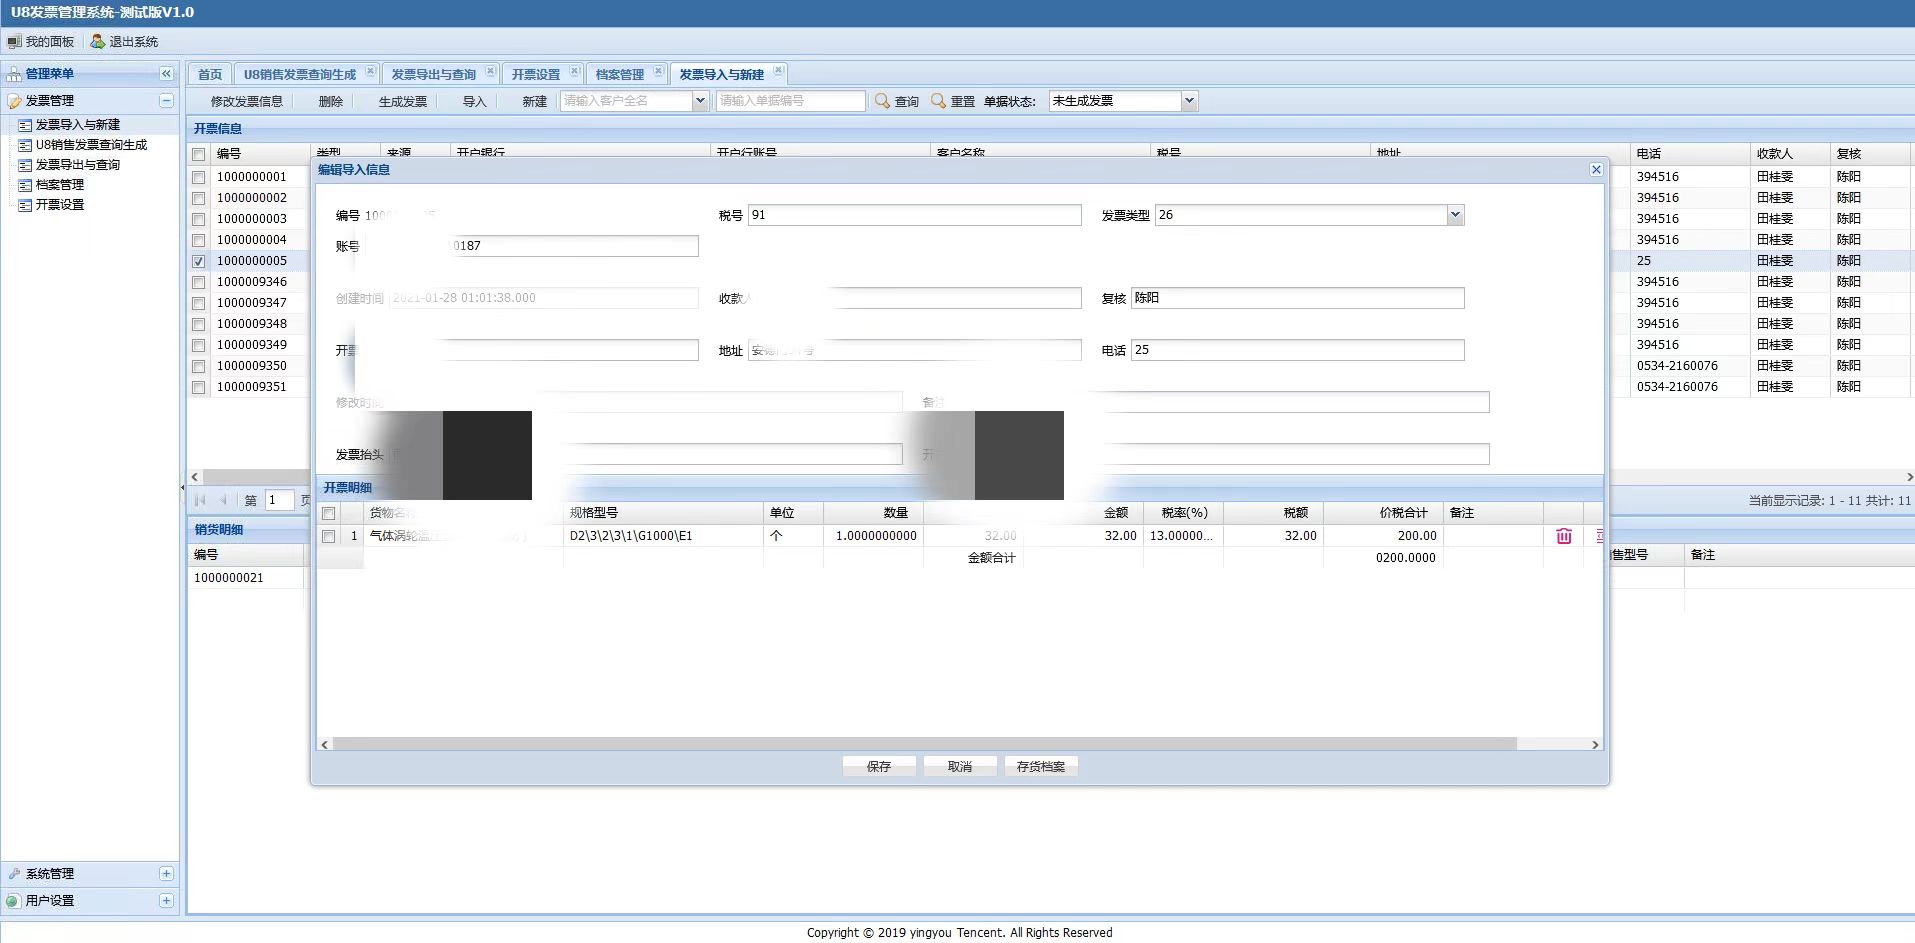Viewport: 1915px width, 943px height.
Task: Close the 发票导出与查询 tab
Action: click(x=490, y=71)
